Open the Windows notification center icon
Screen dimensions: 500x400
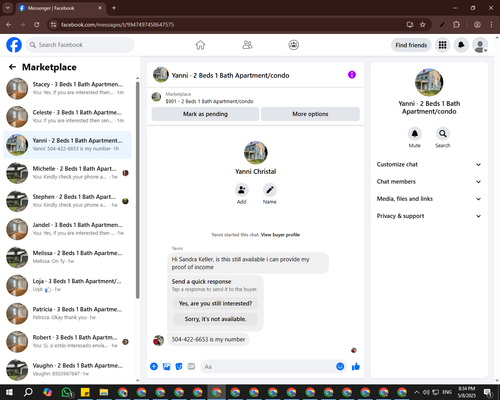coord(488,392)
